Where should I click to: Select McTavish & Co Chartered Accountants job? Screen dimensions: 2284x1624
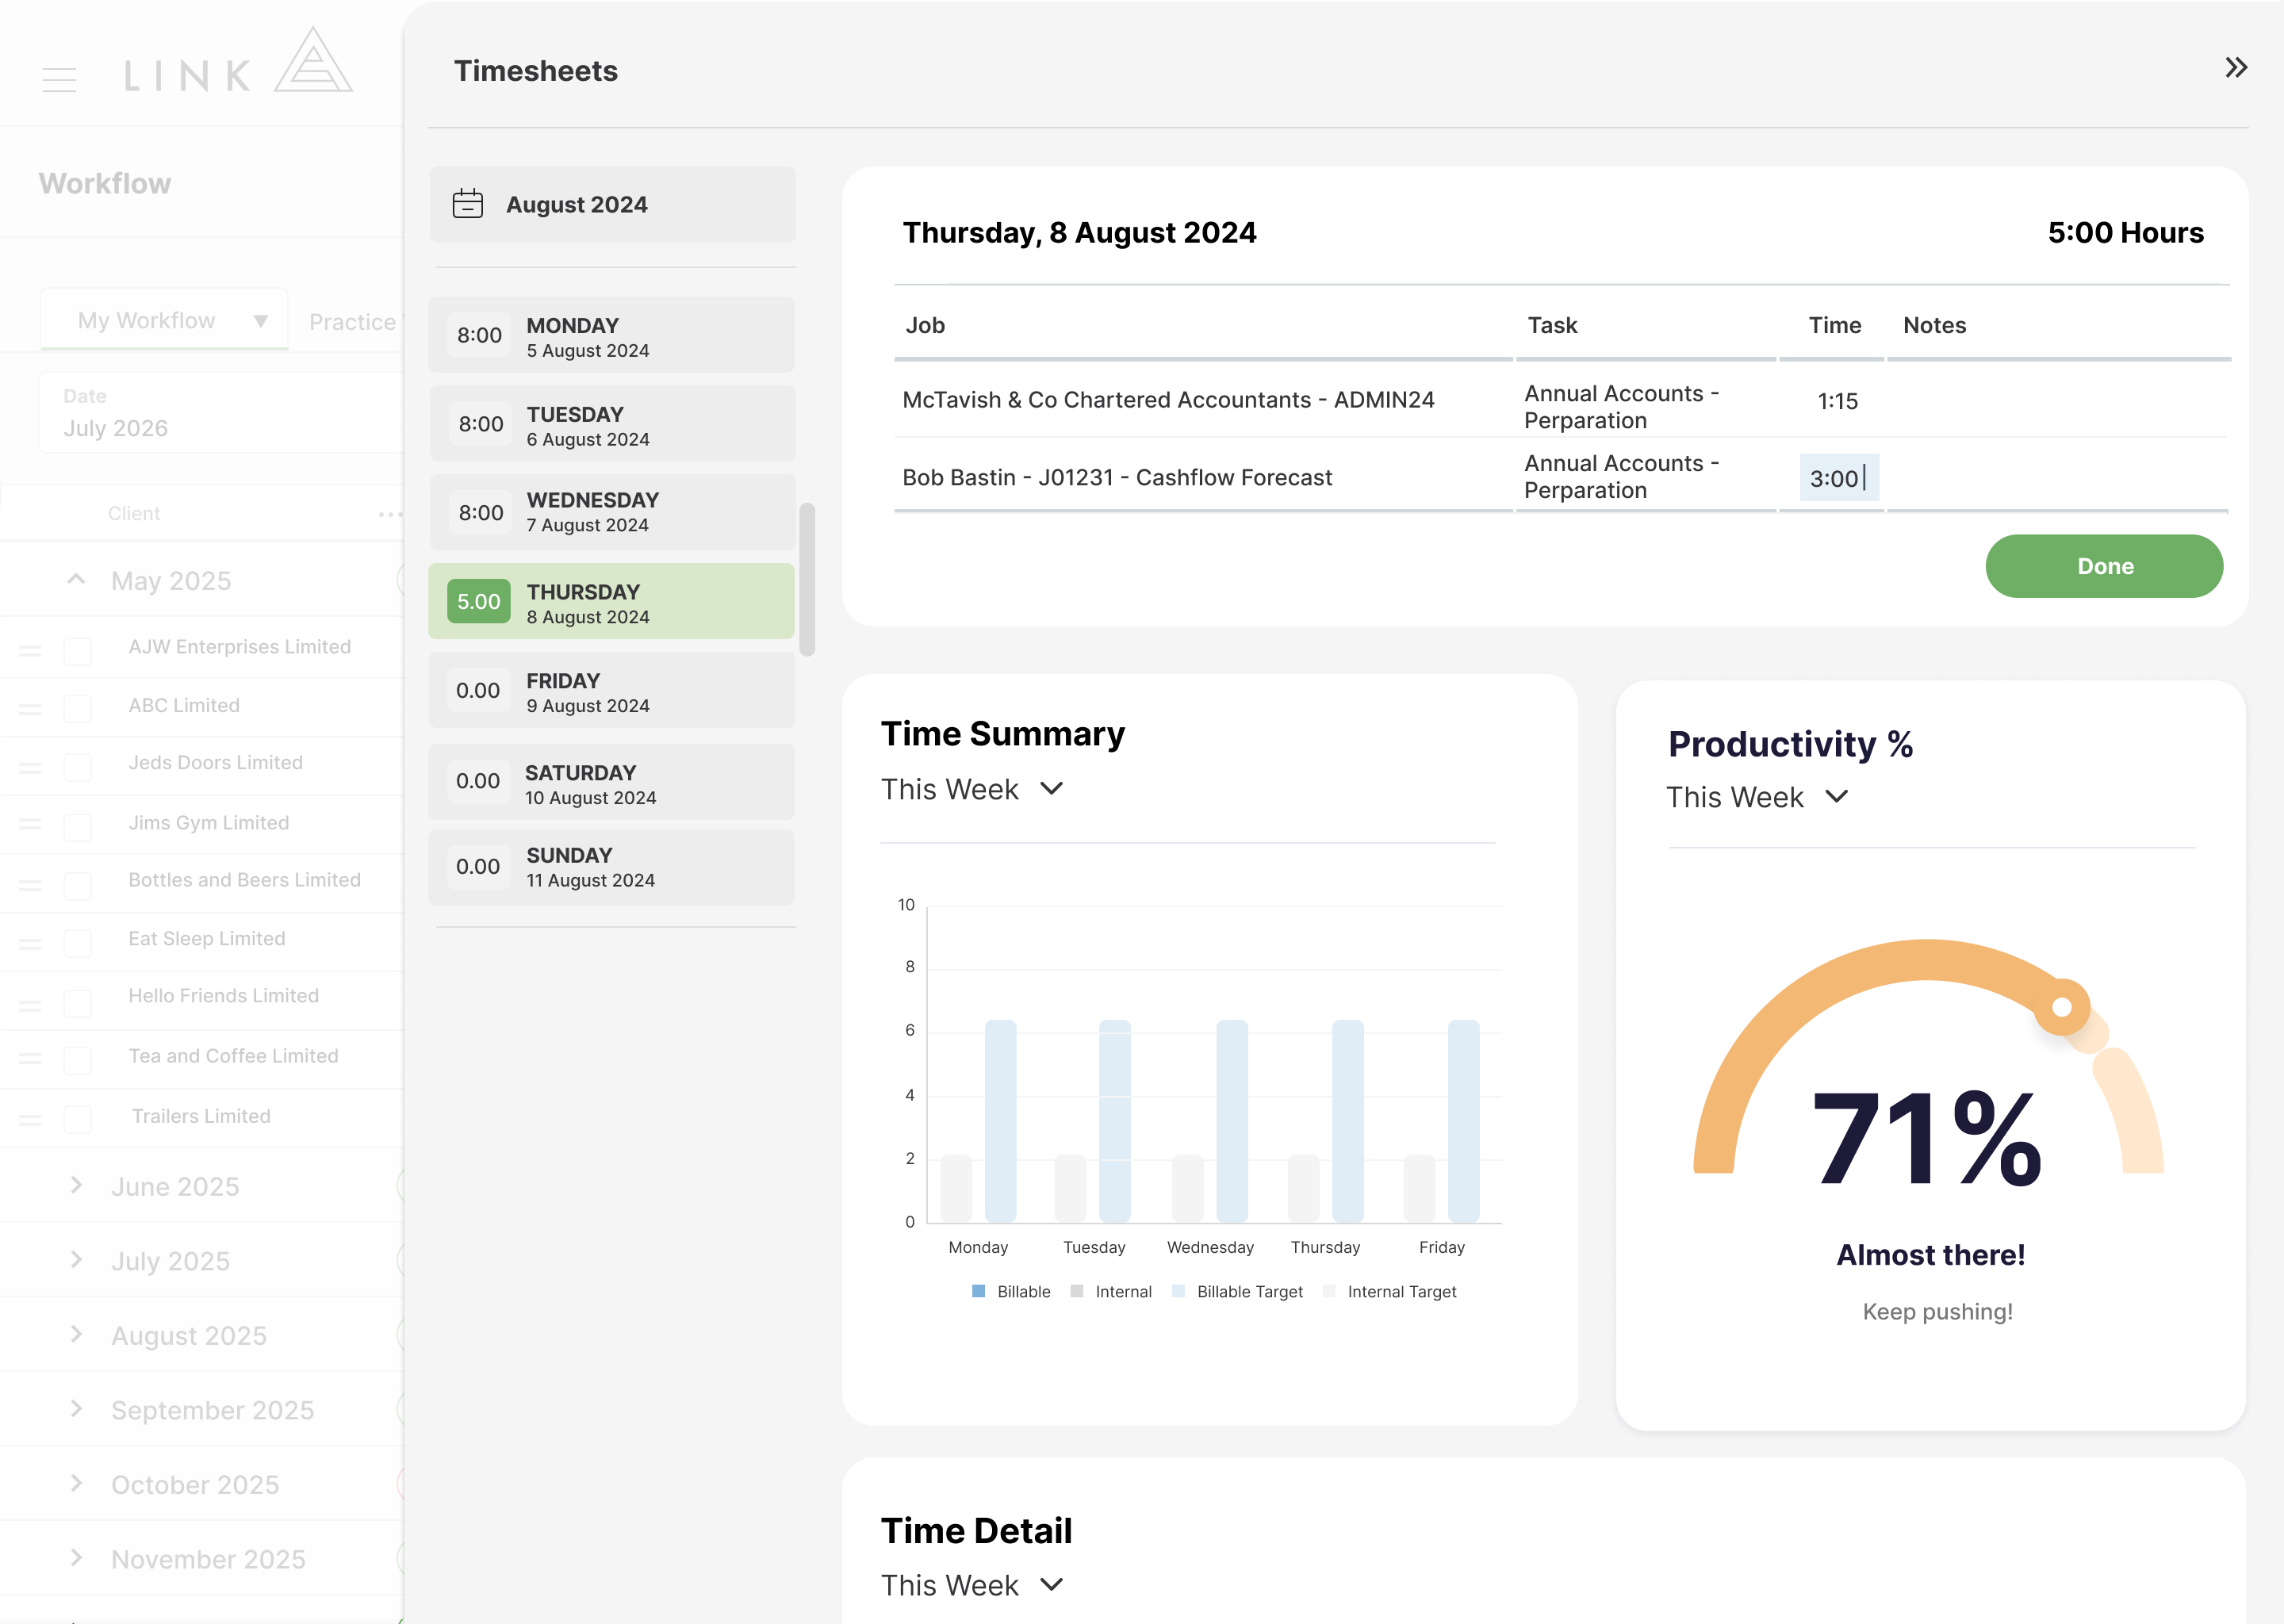point(1168,400)
